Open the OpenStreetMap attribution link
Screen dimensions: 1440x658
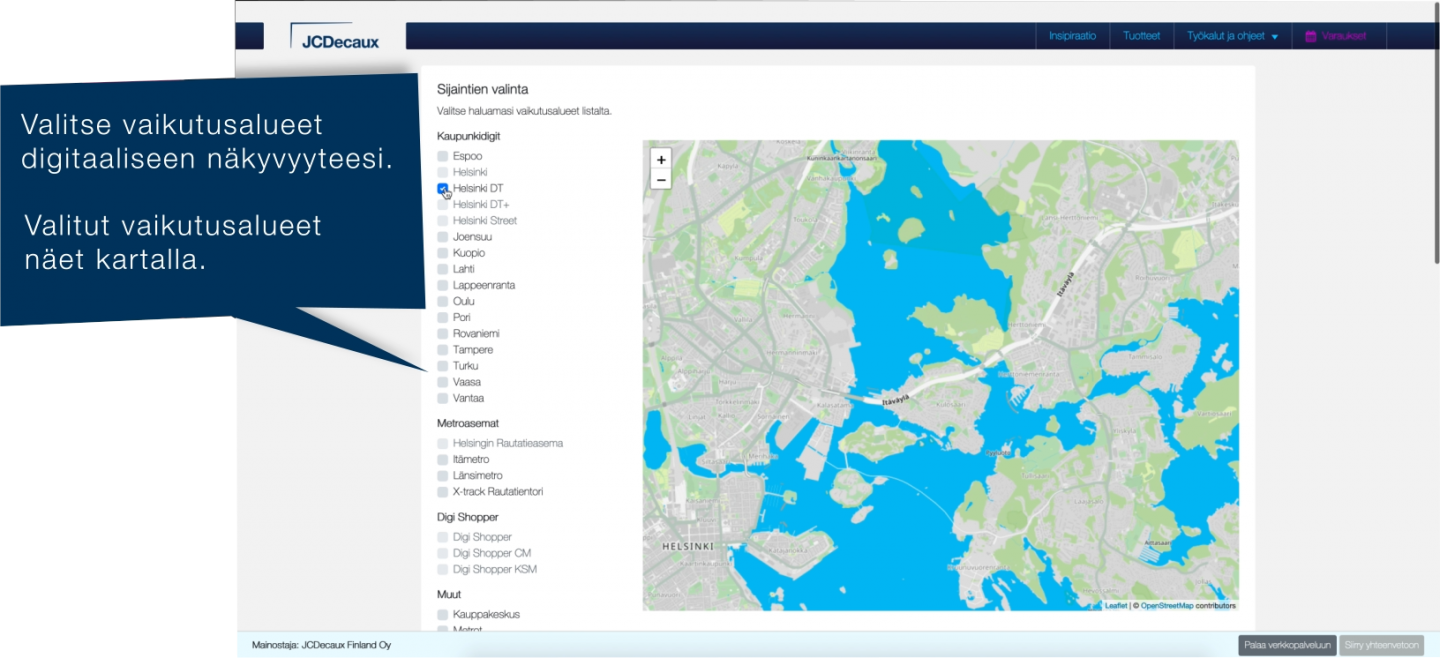(x=1167, y=606)
